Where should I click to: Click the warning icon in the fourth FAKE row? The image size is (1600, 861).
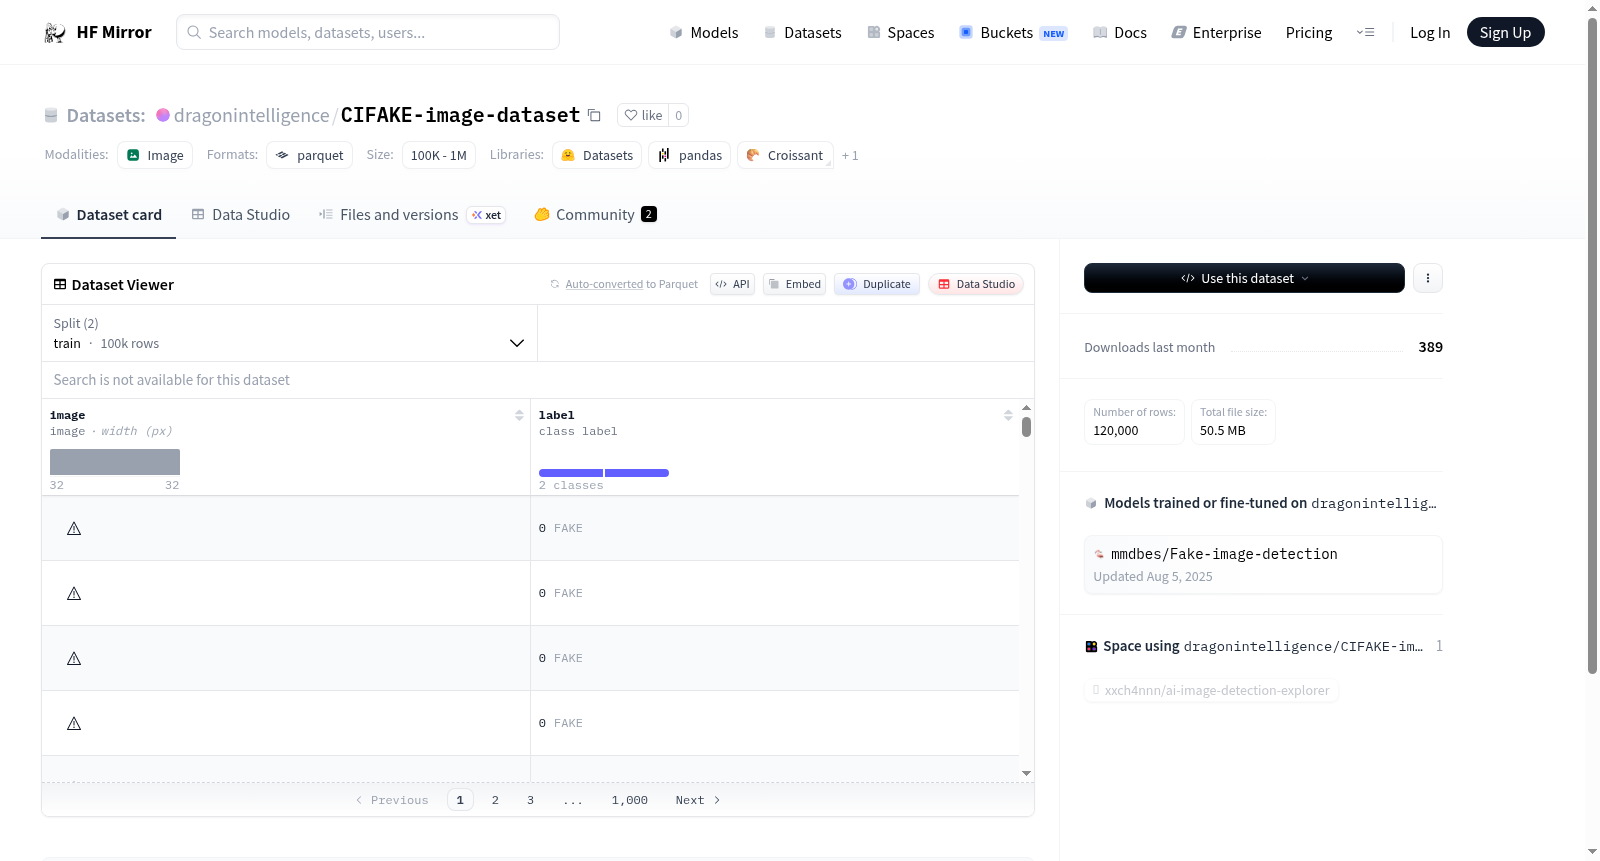click(74, 723)
